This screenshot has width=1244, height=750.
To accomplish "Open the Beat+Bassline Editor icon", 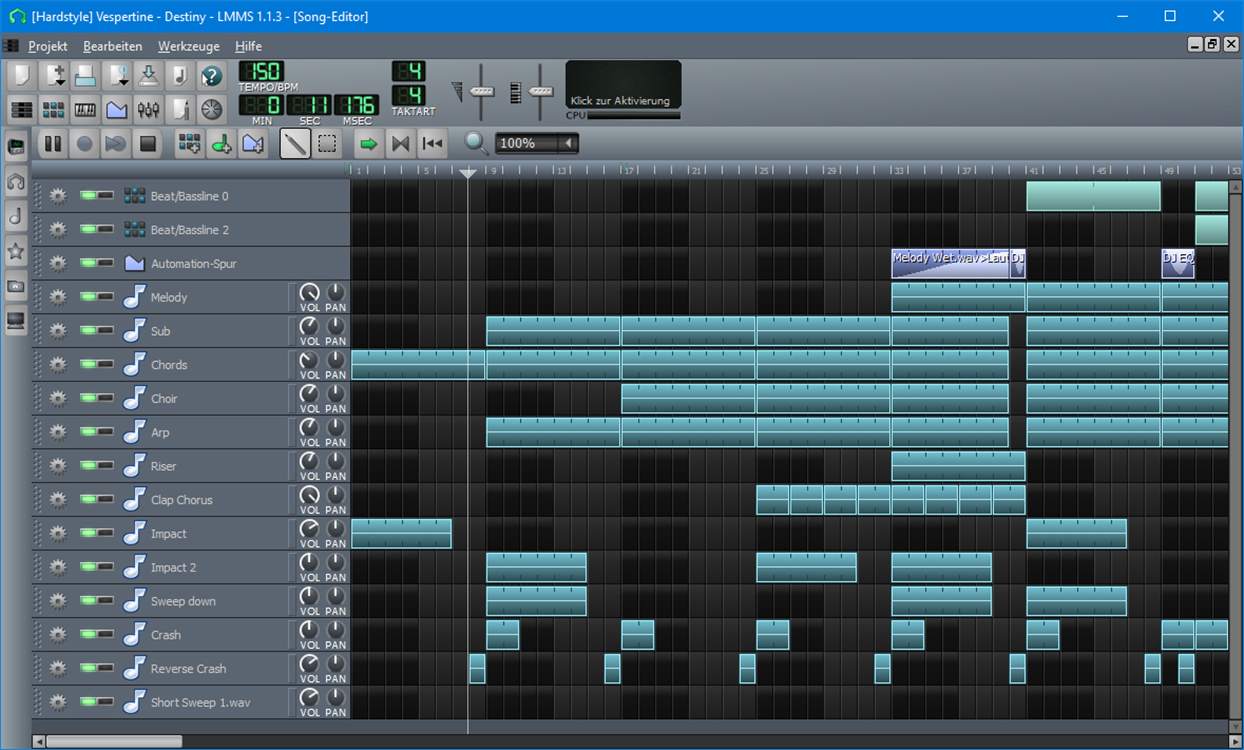I will point(53,109).
